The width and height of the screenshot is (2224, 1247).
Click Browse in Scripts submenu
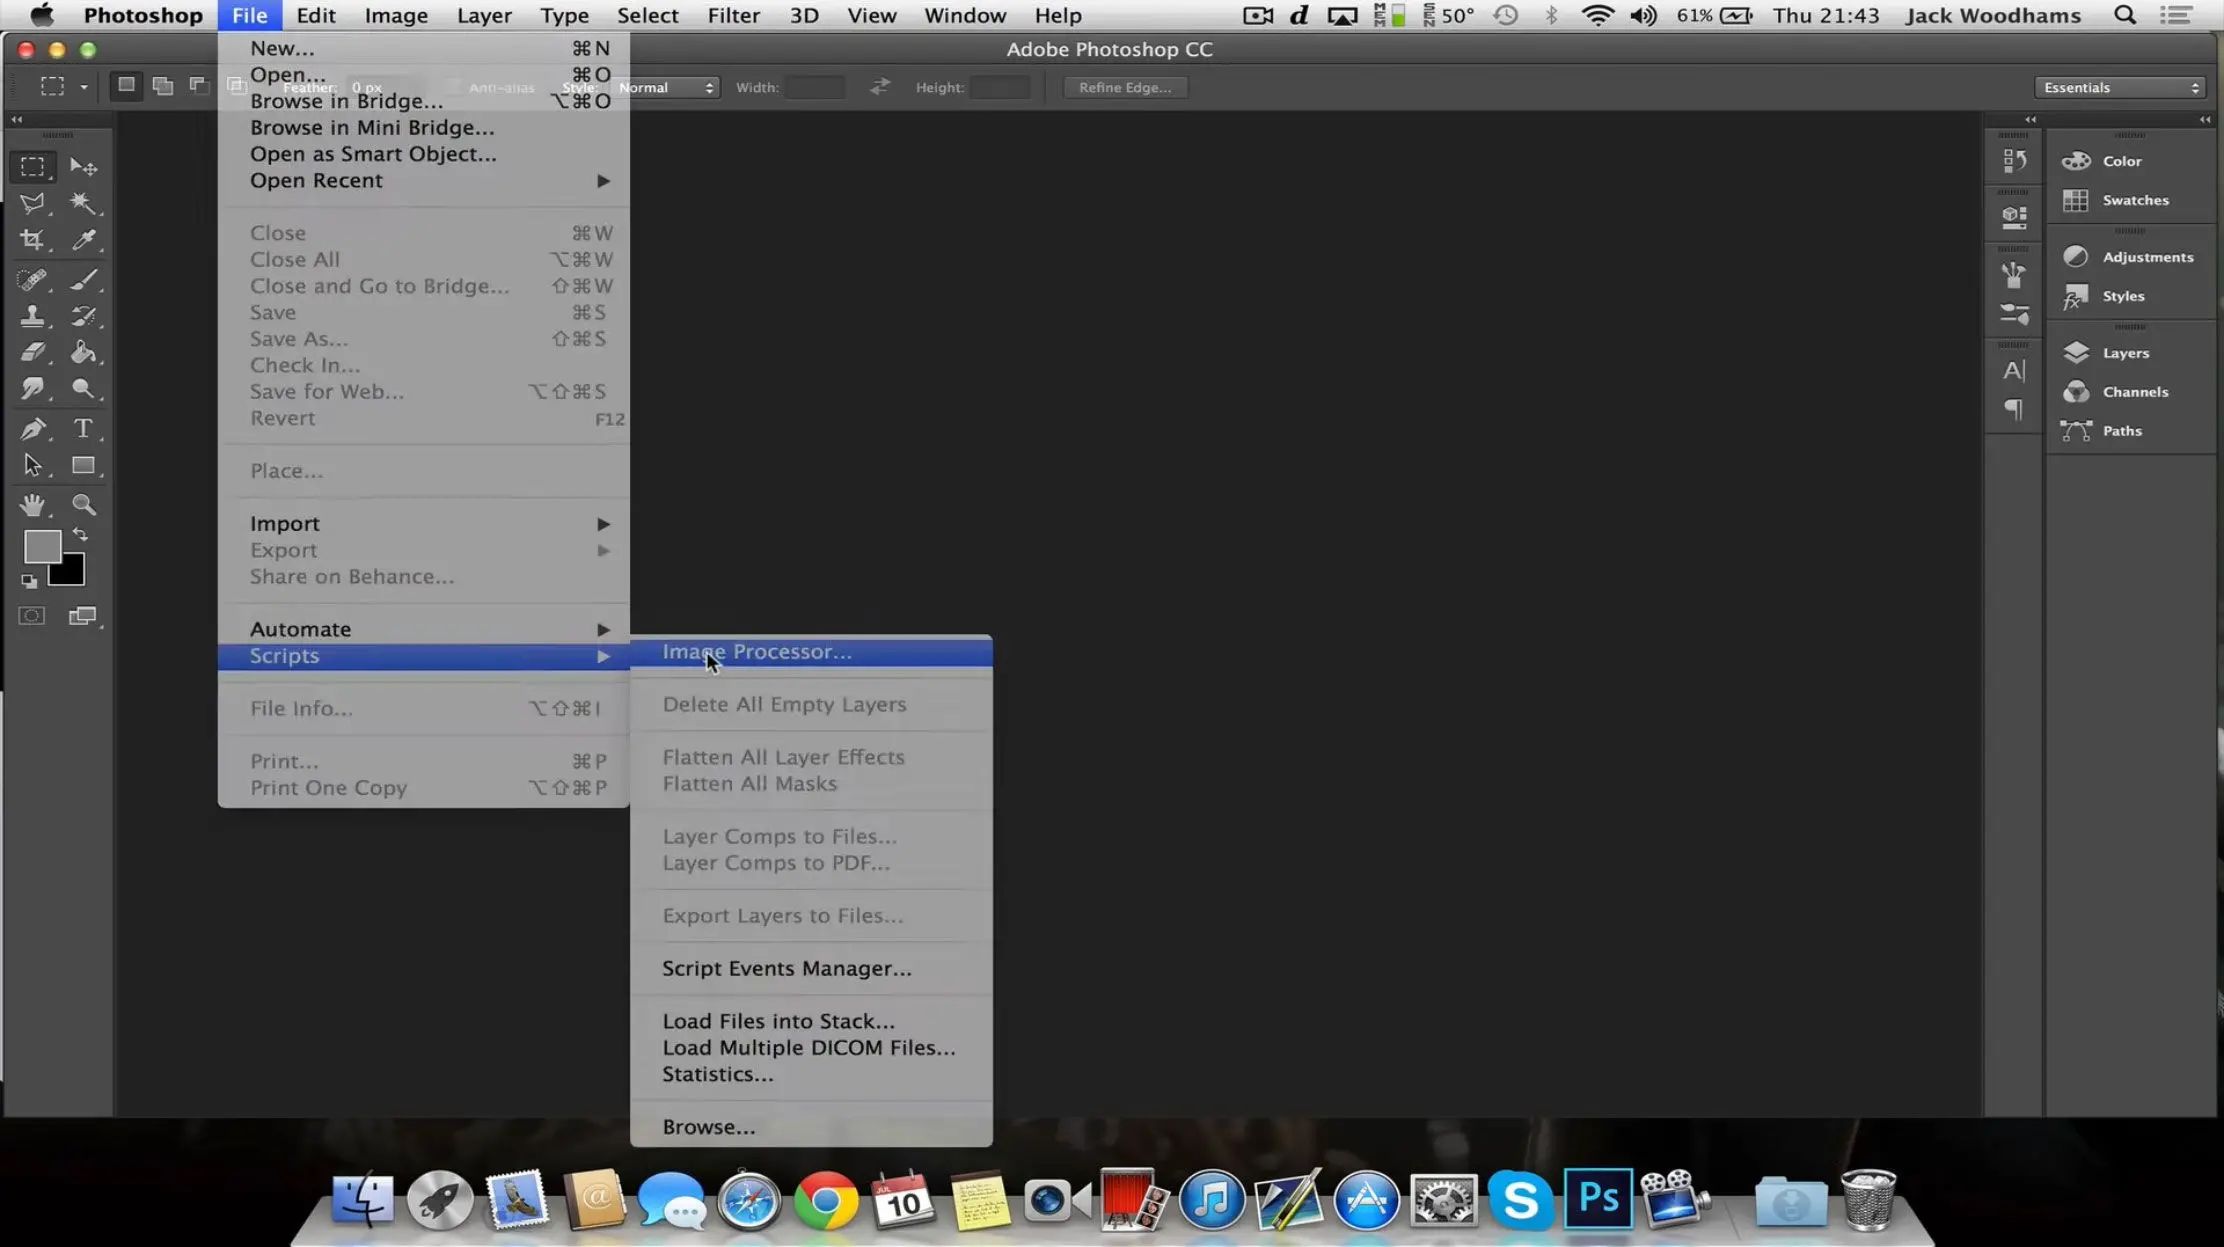point(707,1125)
